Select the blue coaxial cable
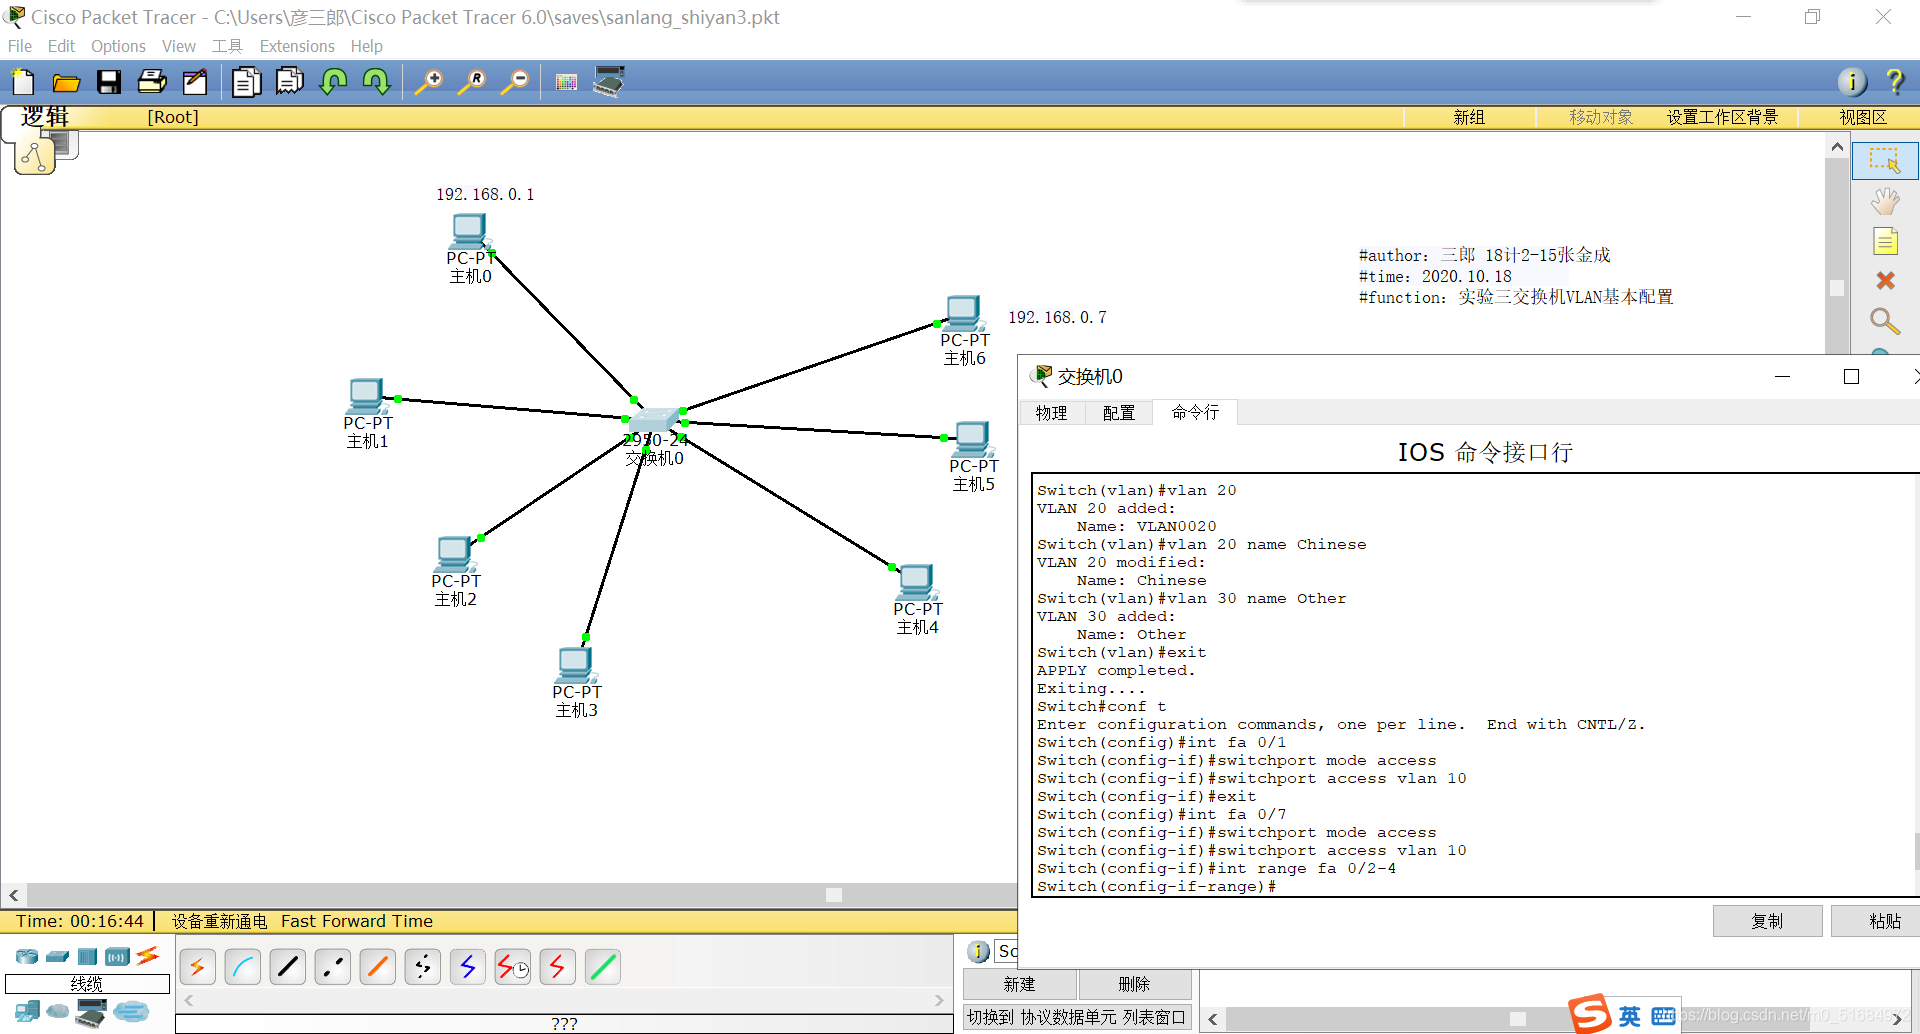 click(468, 967)
